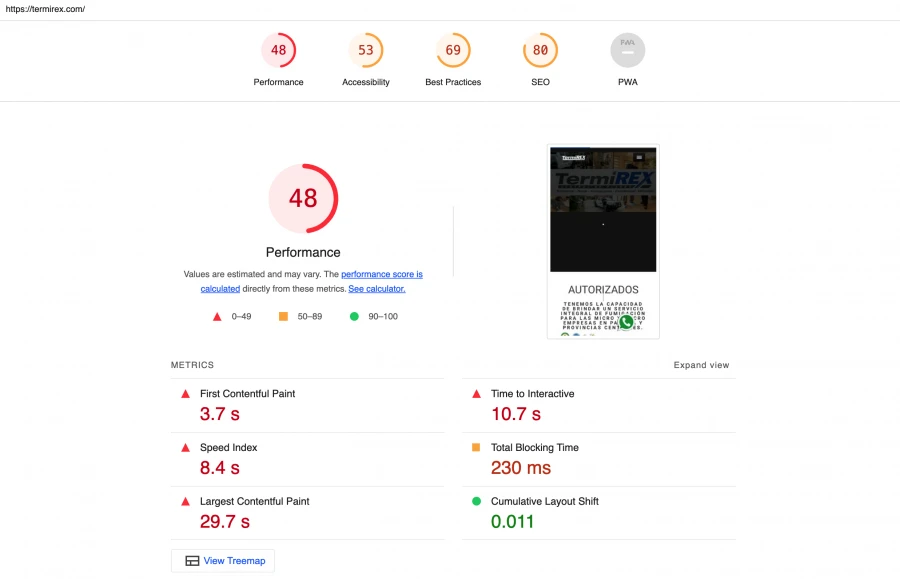The image size is (900, 579).
Task: Click the Speed Index metric label
Action: tap(228, 448)
